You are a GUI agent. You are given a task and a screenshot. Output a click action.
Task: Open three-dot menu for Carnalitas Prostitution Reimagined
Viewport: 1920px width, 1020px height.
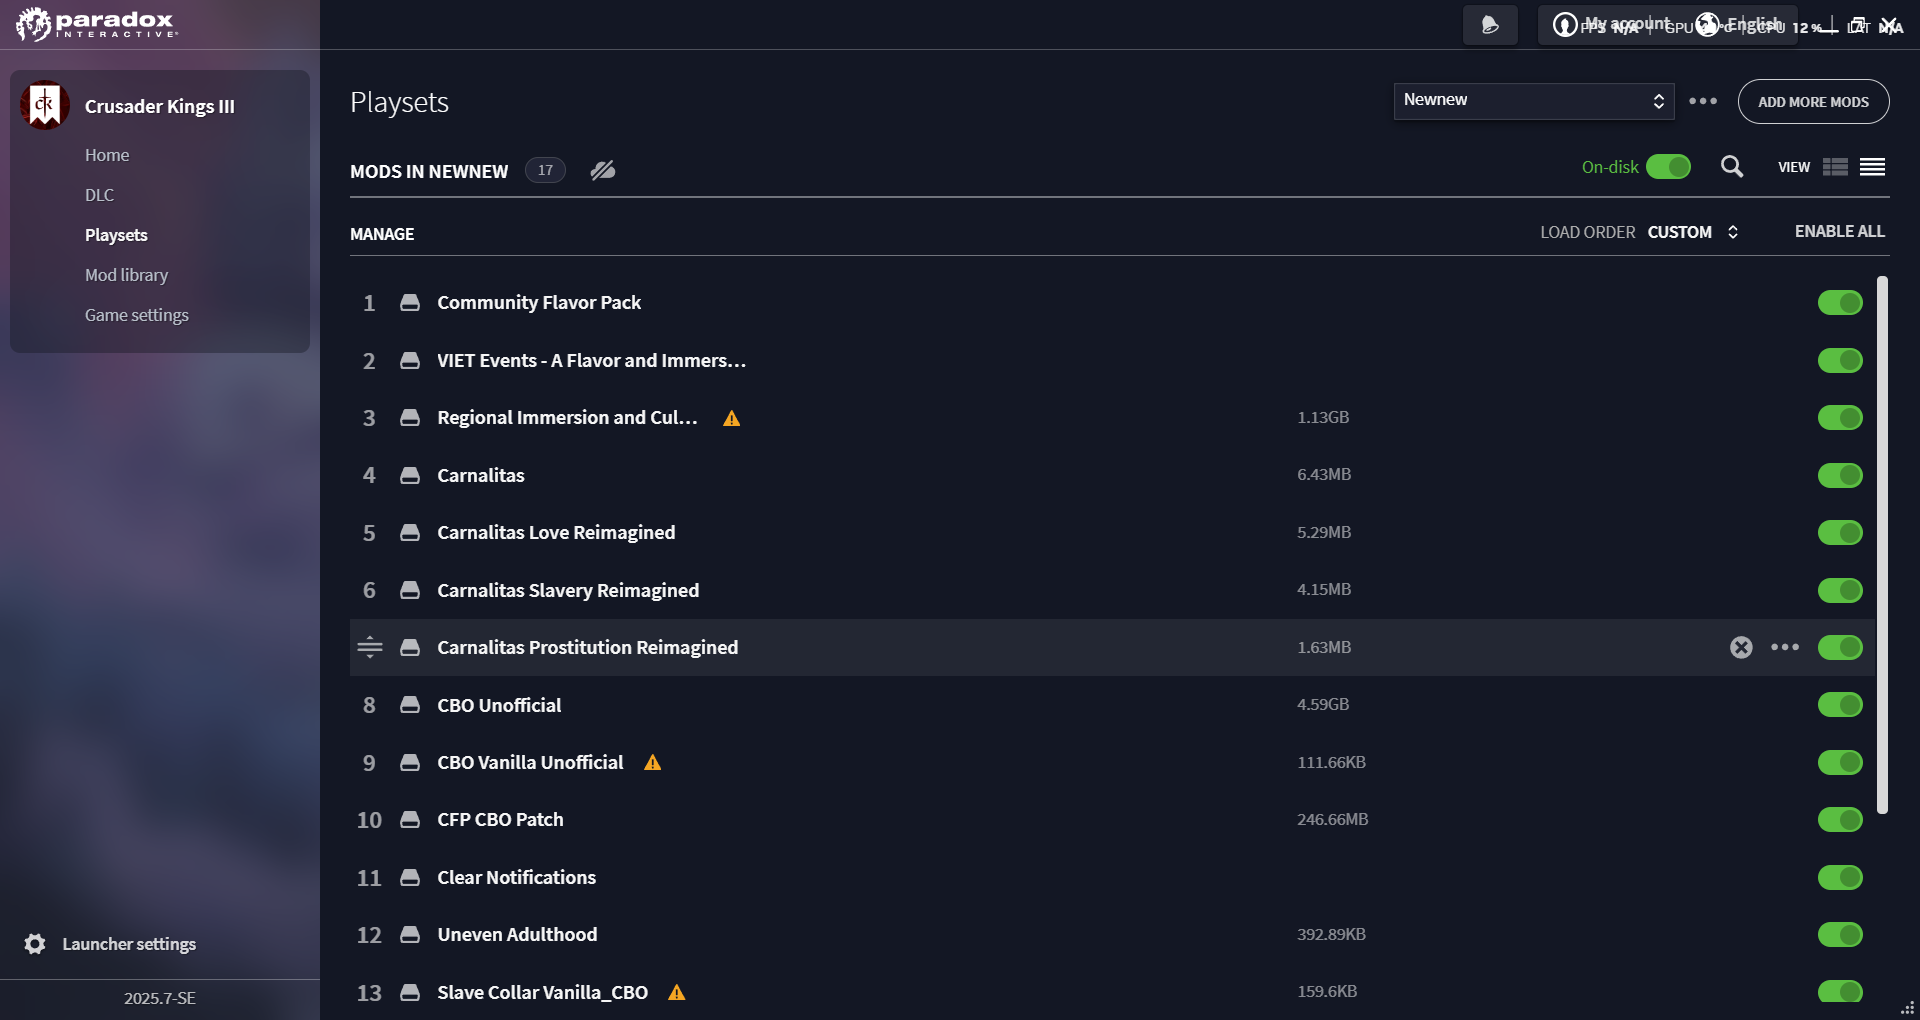1785,647
